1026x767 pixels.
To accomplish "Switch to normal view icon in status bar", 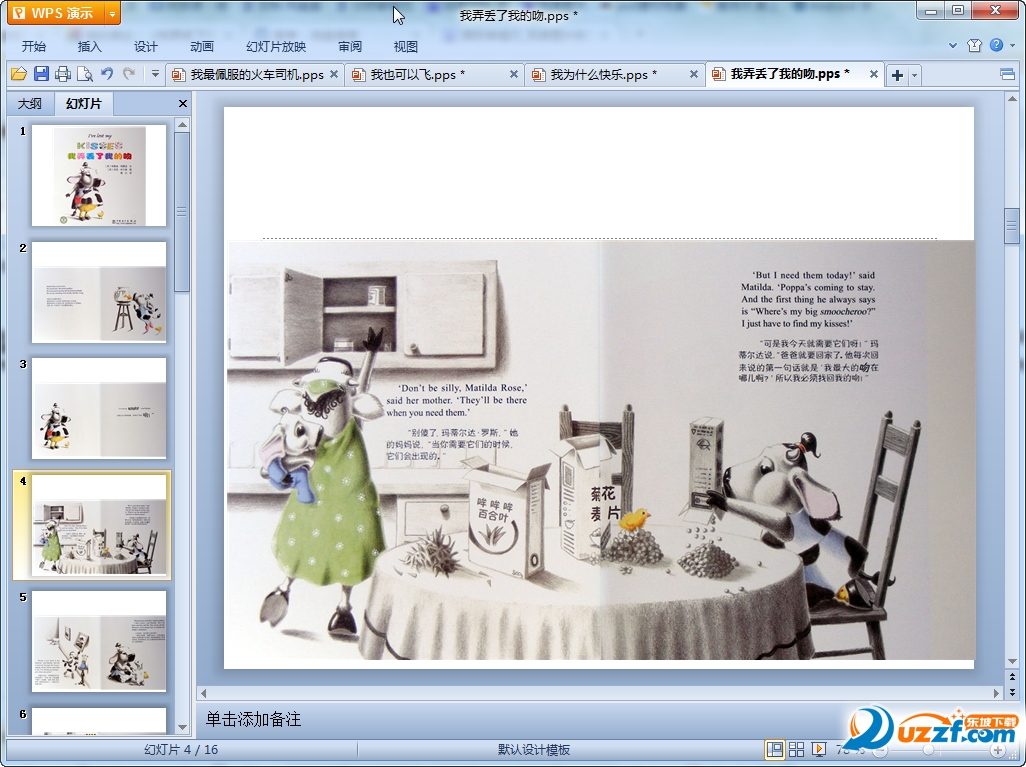I will (x=775, y=749).
